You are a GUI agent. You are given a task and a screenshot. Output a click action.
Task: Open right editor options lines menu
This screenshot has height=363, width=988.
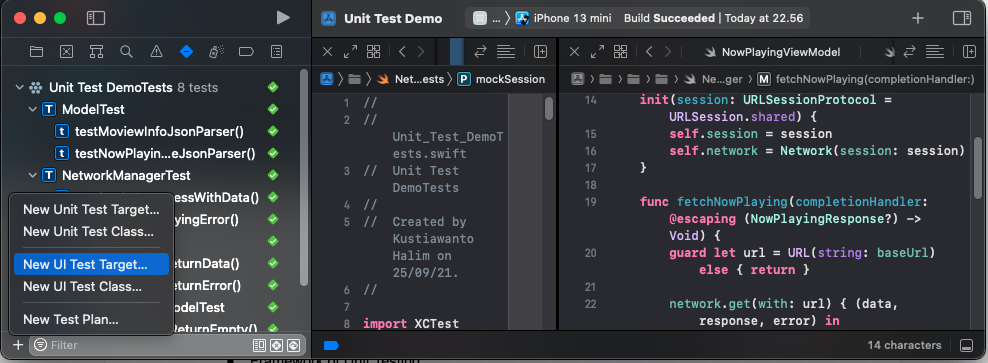[935, 52]
